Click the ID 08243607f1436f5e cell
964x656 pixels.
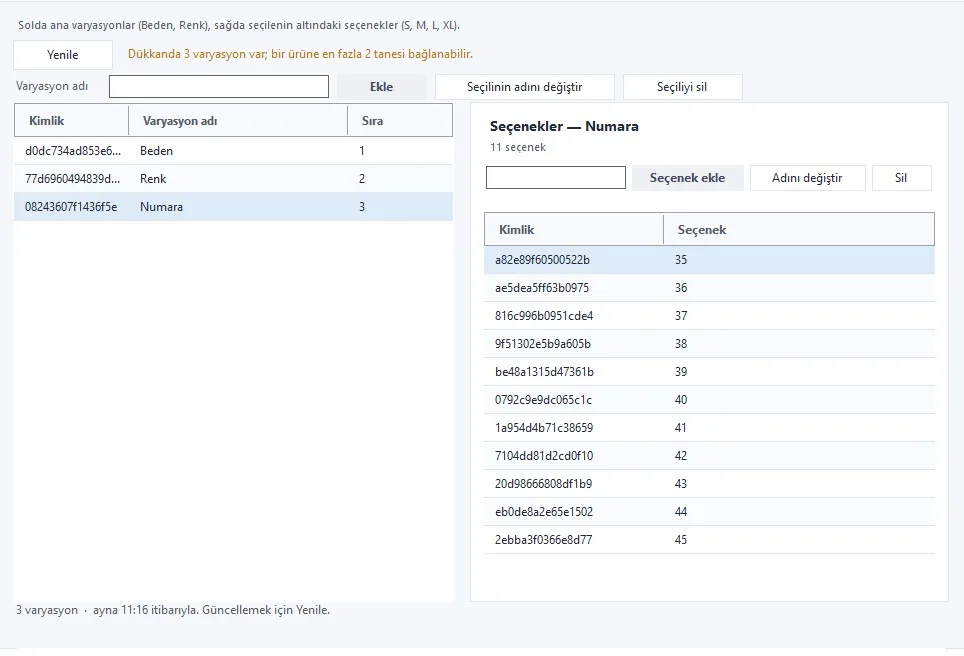pos(71,207)
